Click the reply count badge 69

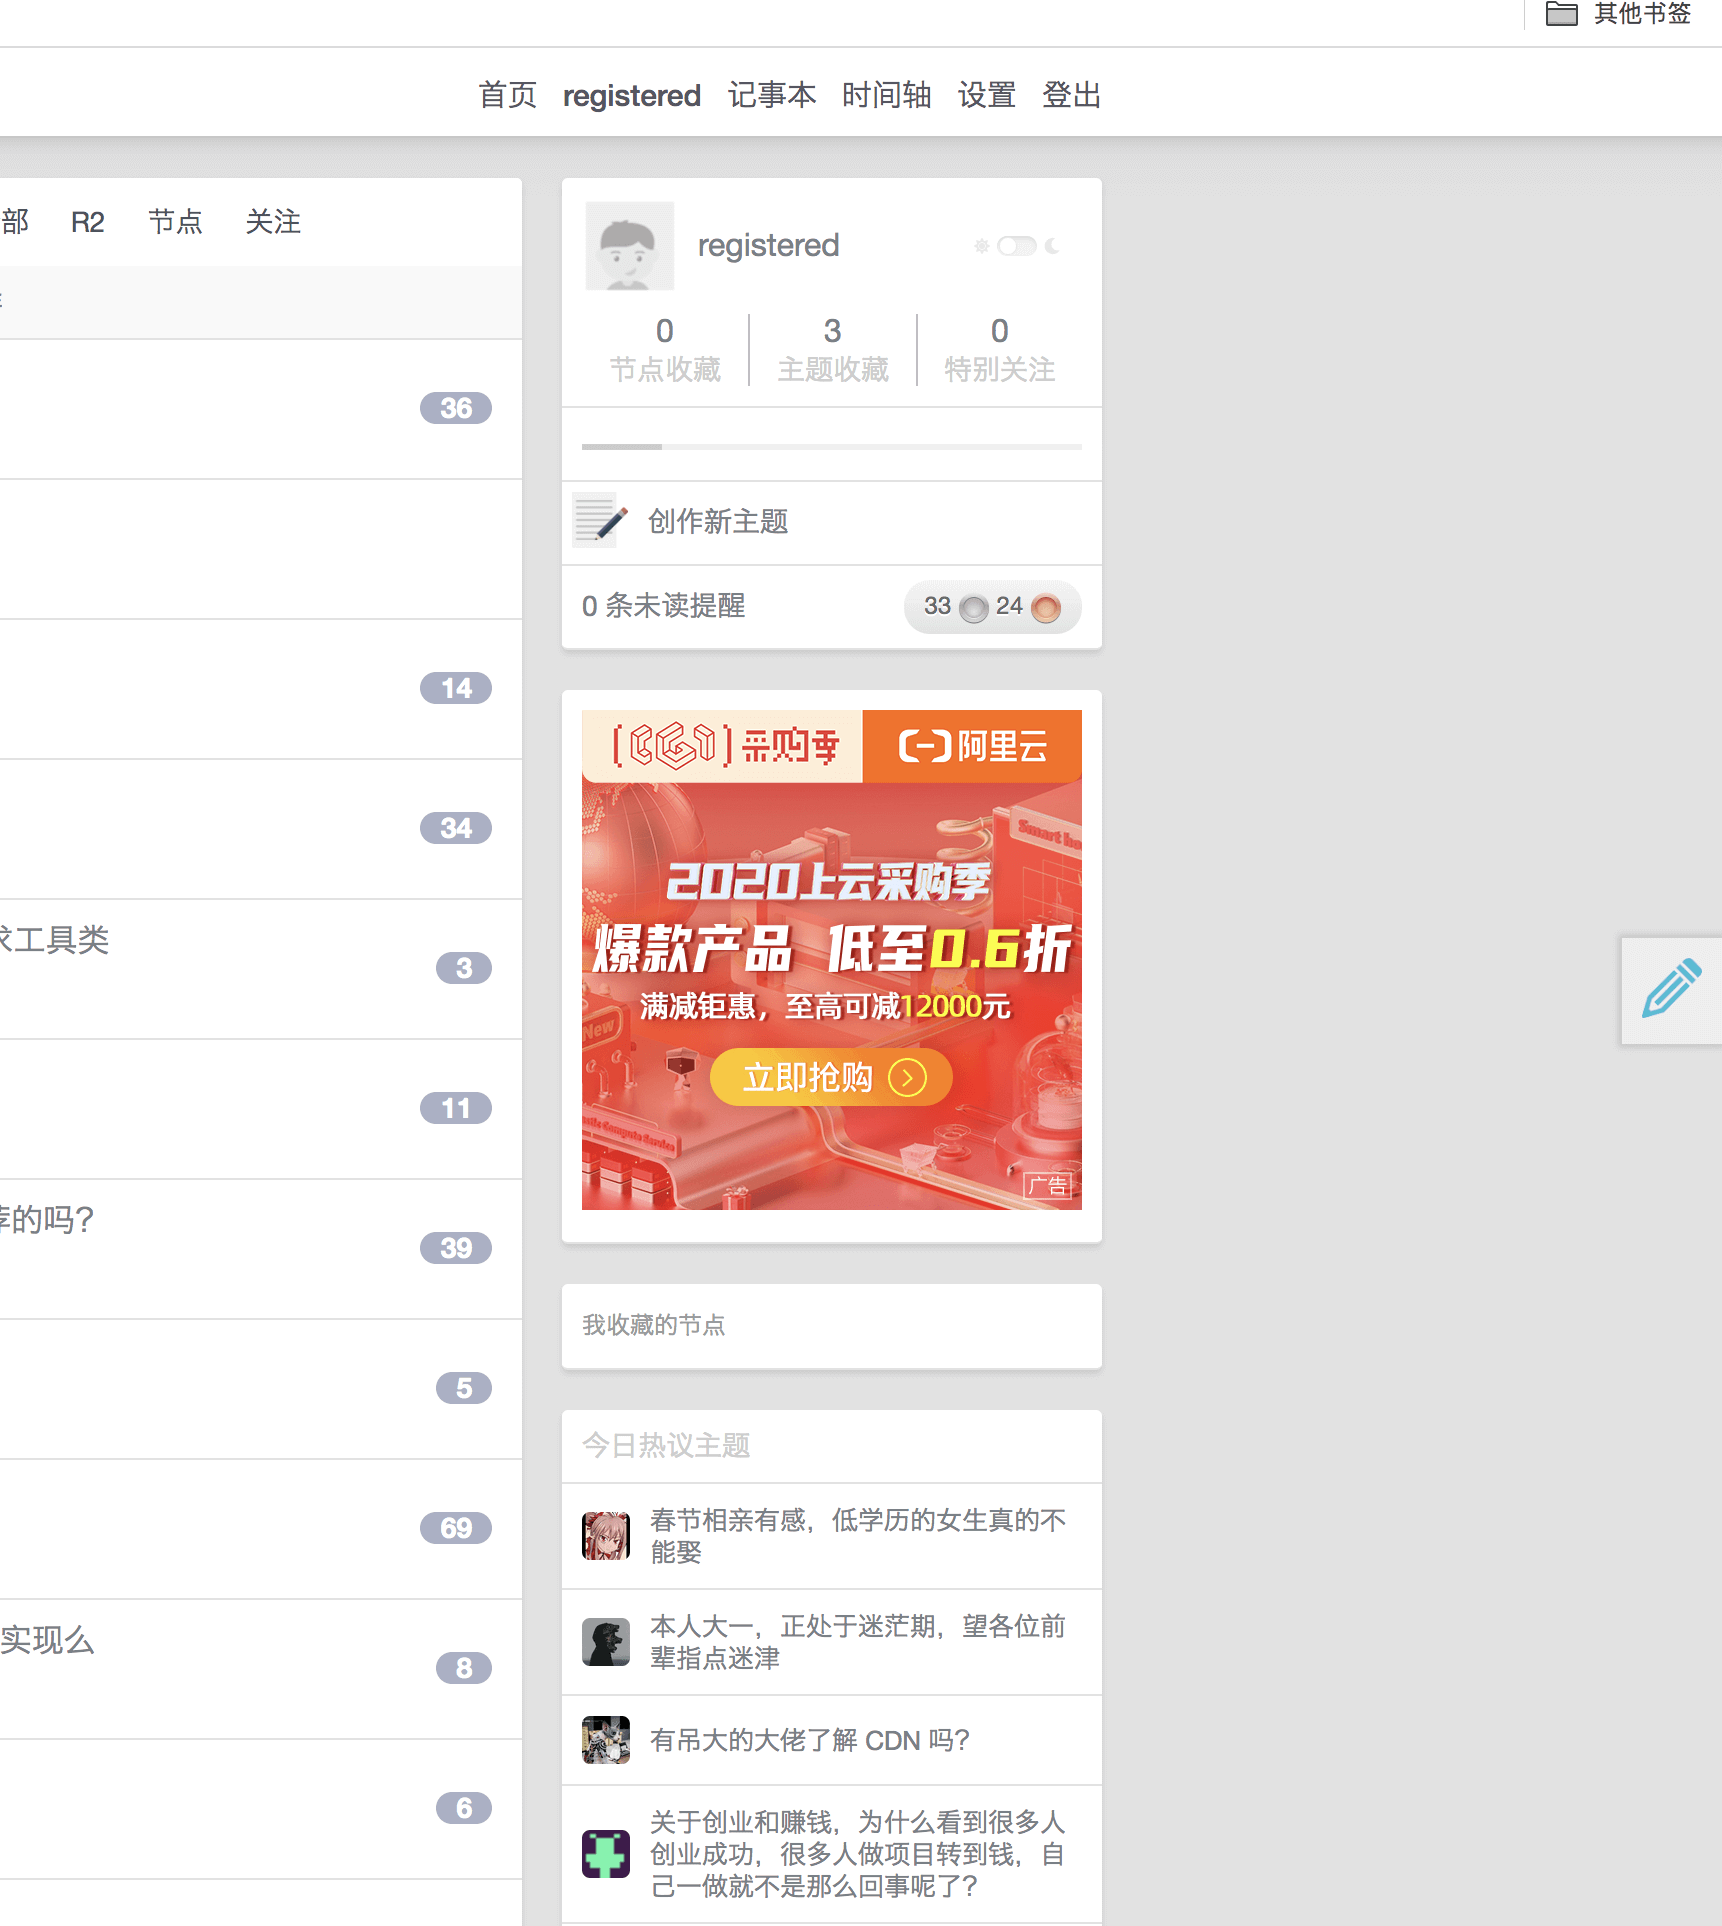coord(456,1528)
